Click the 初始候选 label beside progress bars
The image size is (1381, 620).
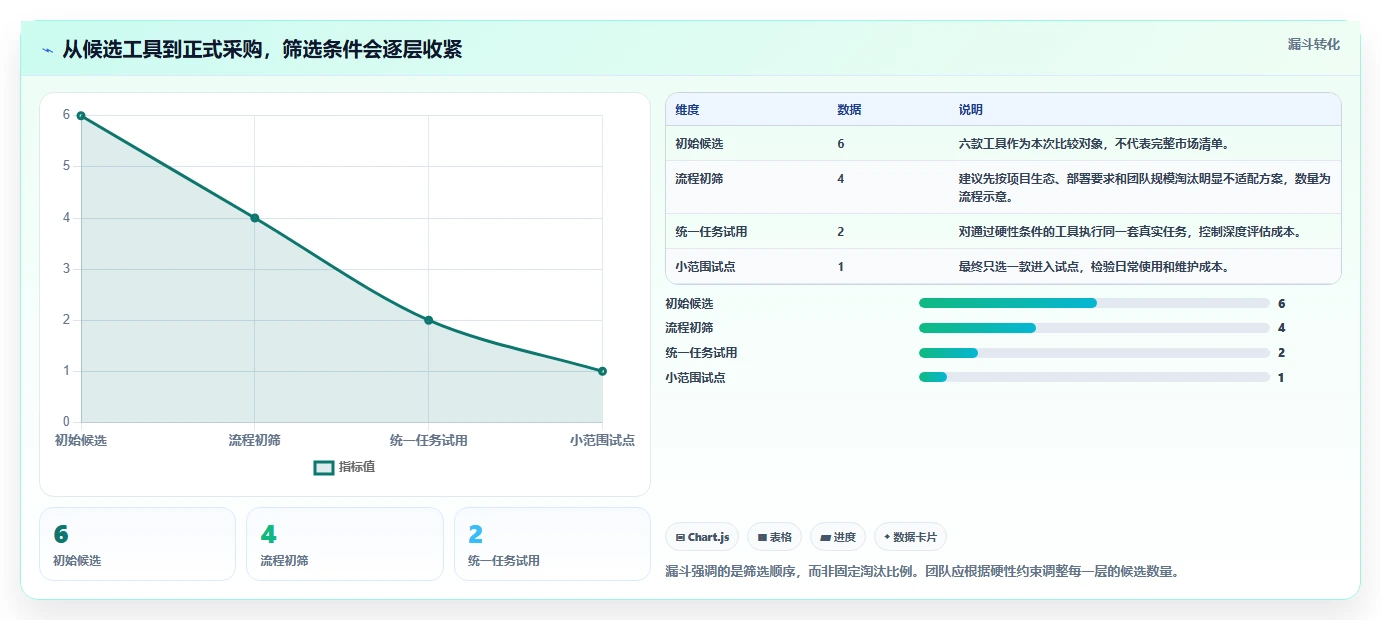[x=689, y=303]
